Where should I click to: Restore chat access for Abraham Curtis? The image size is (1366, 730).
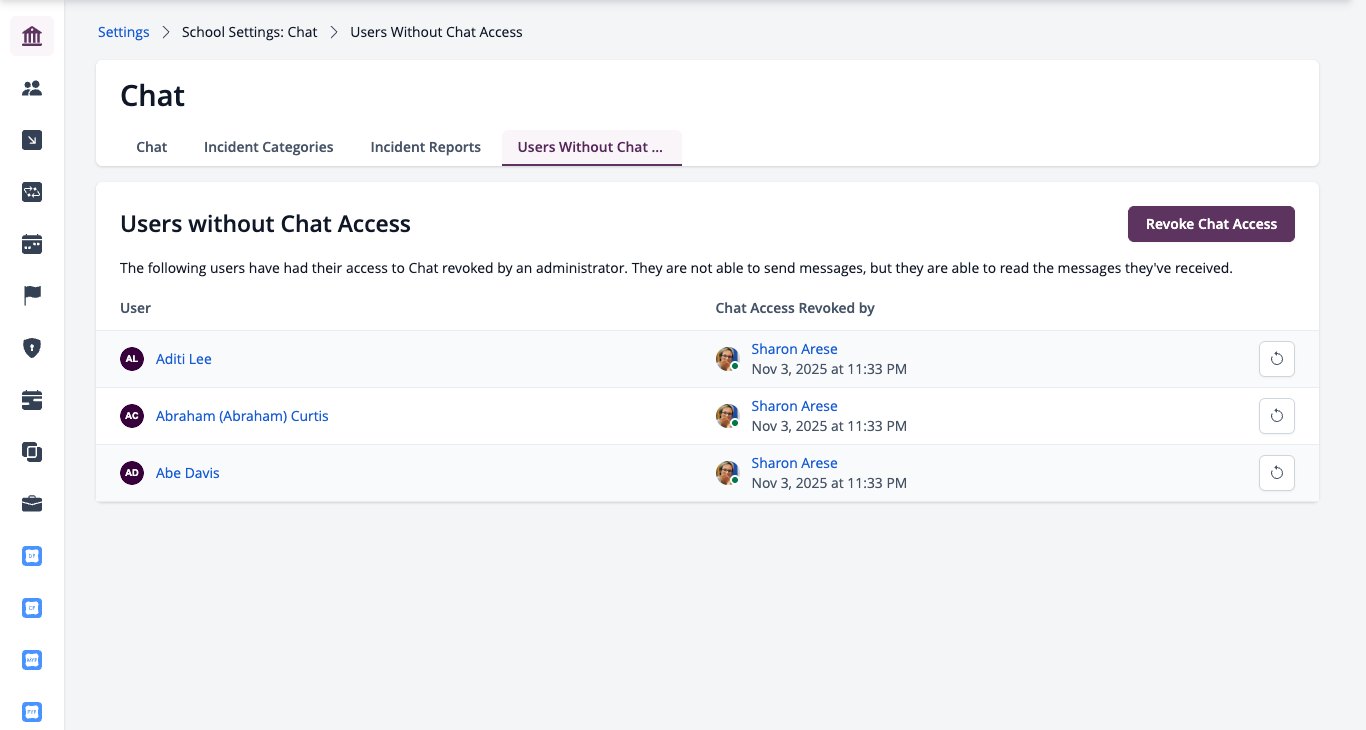(1276, 416)
